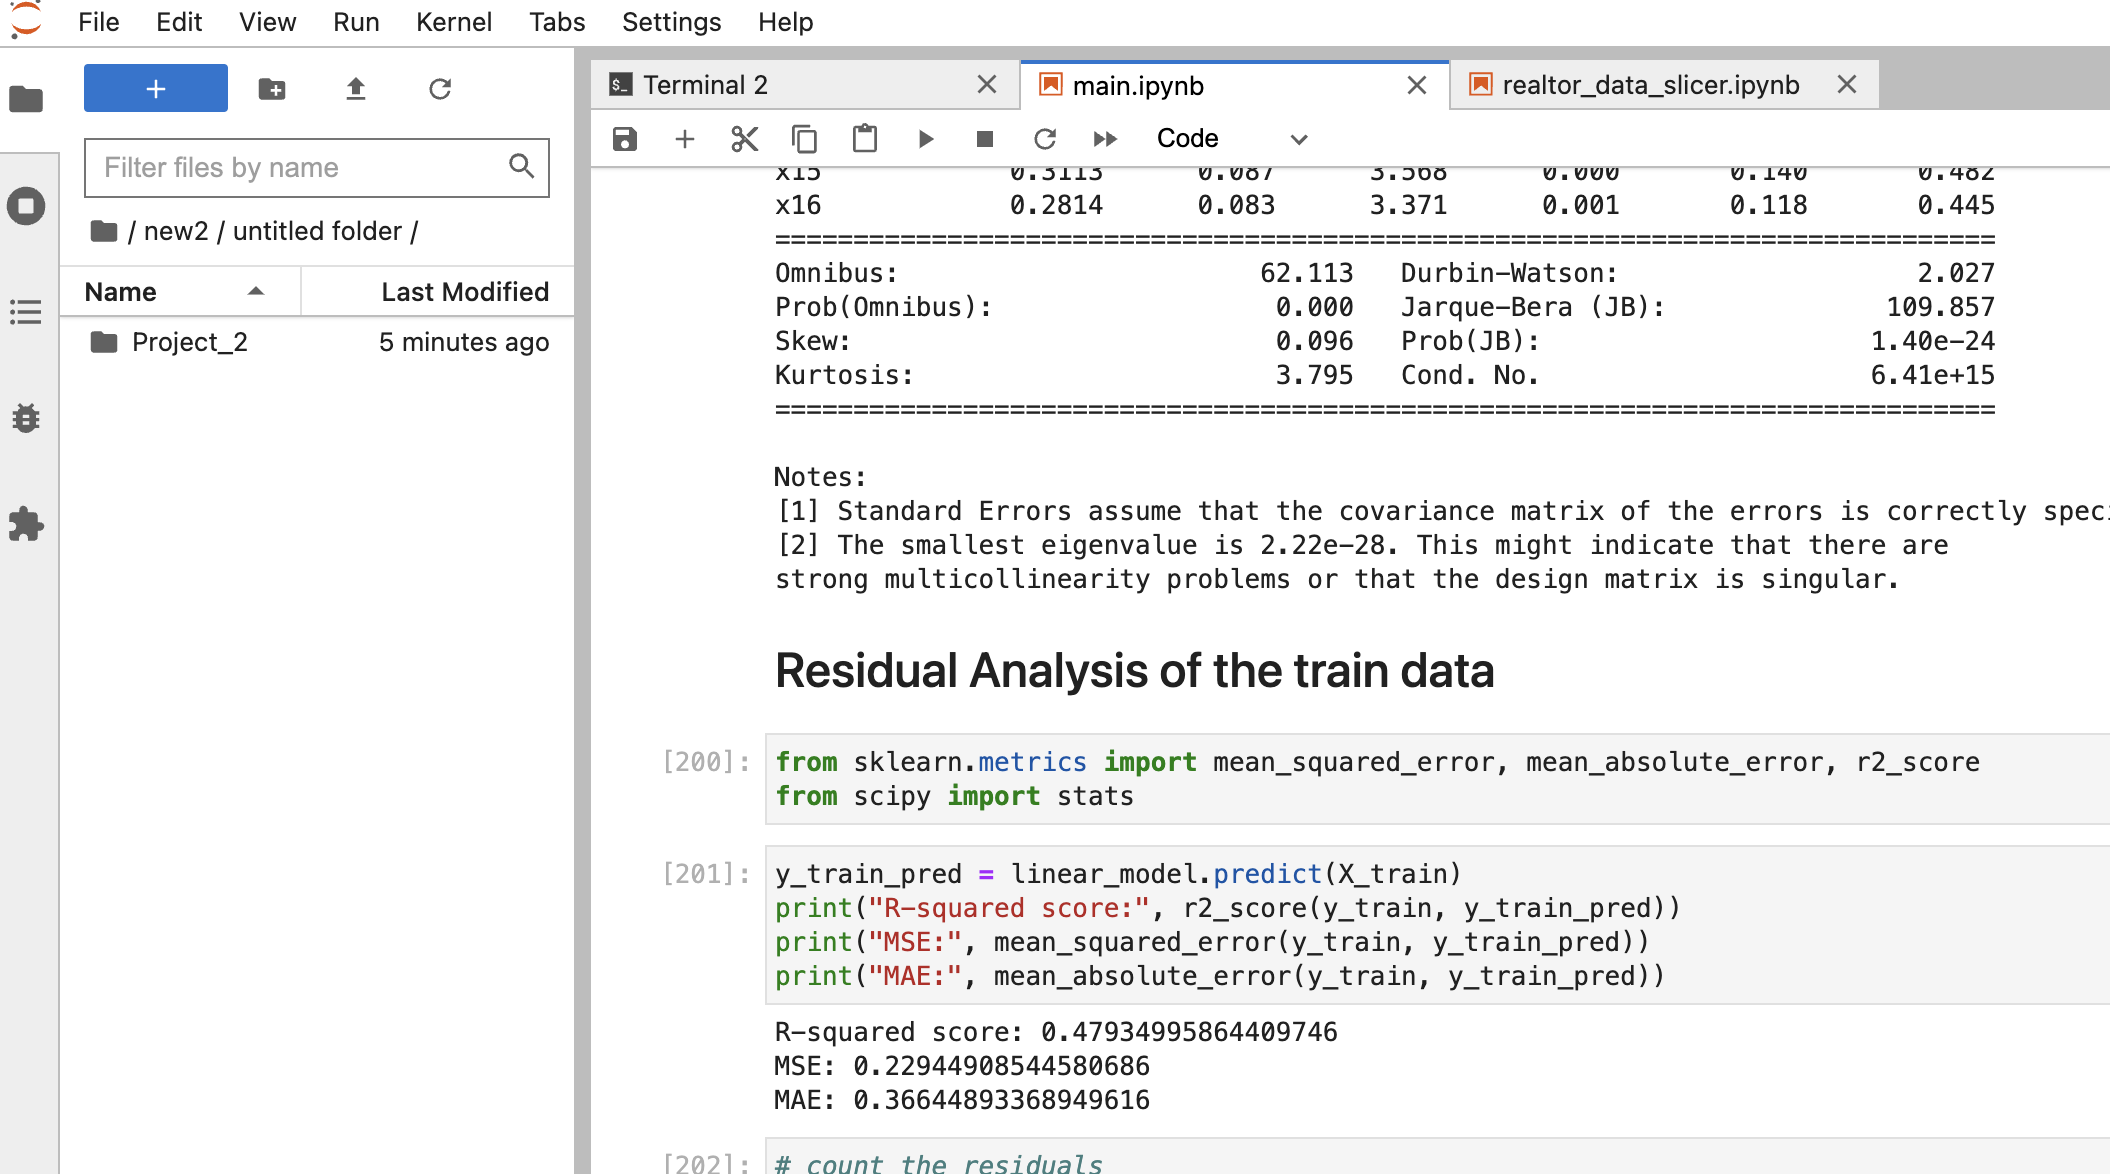Open the Kernel menu
This screenshot has width=2110, height=1174.
(x=454, y=22)
